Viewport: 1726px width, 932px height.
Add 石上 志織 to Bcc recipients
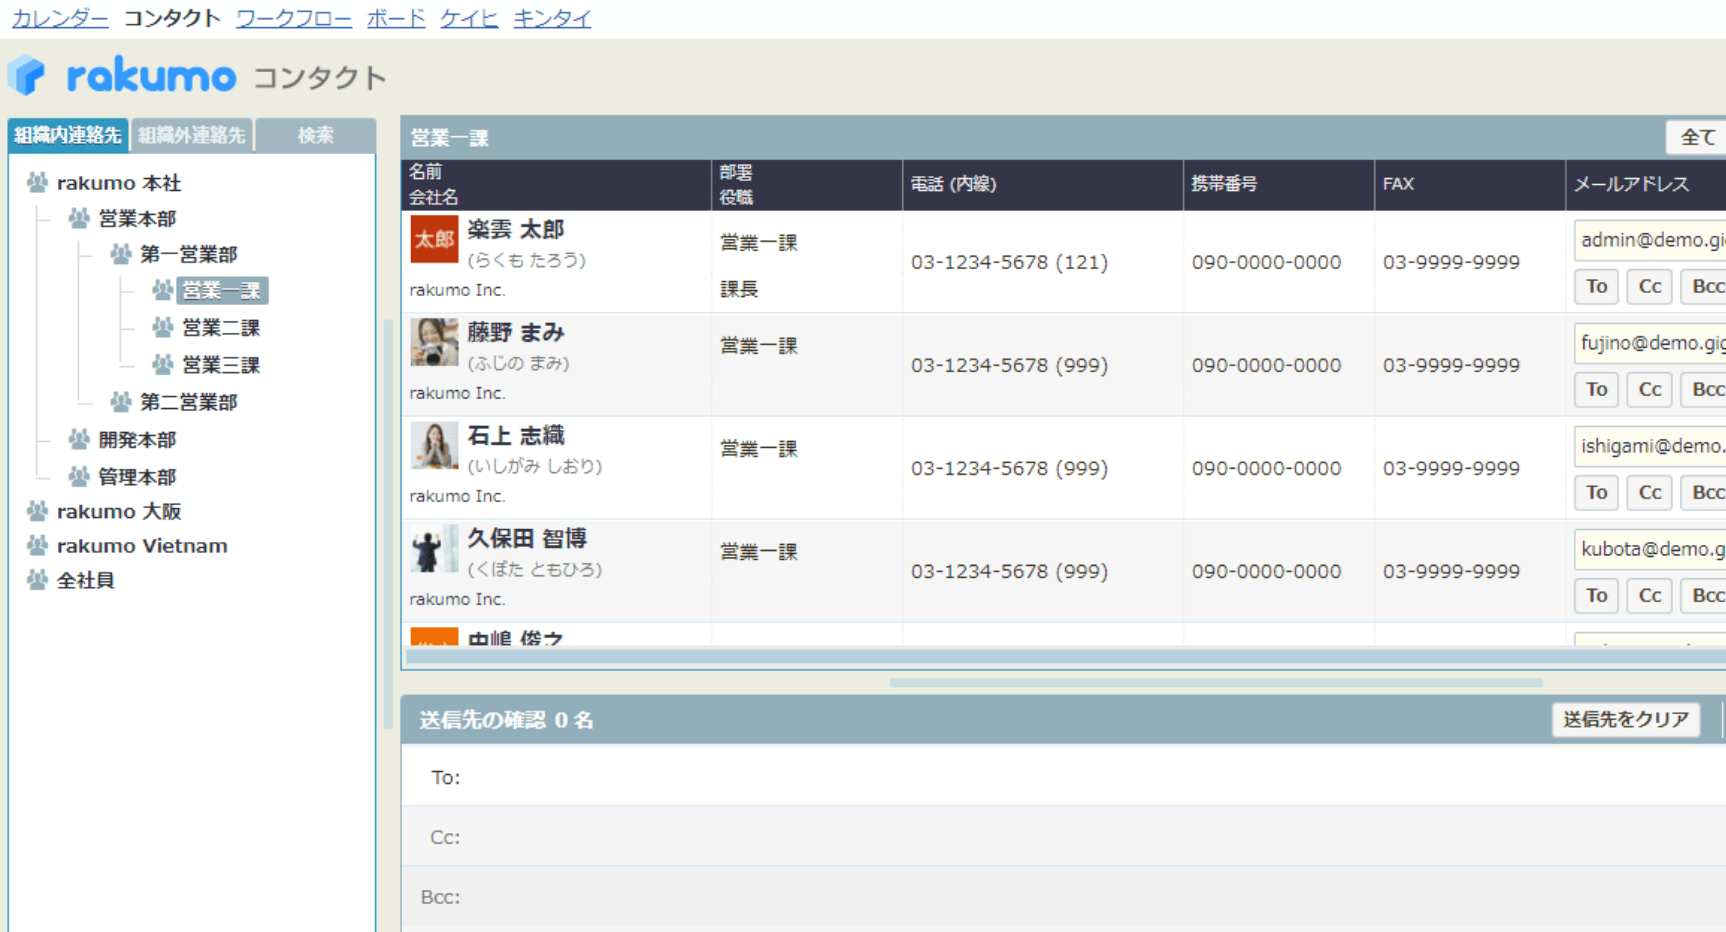tap(1704, 493)
